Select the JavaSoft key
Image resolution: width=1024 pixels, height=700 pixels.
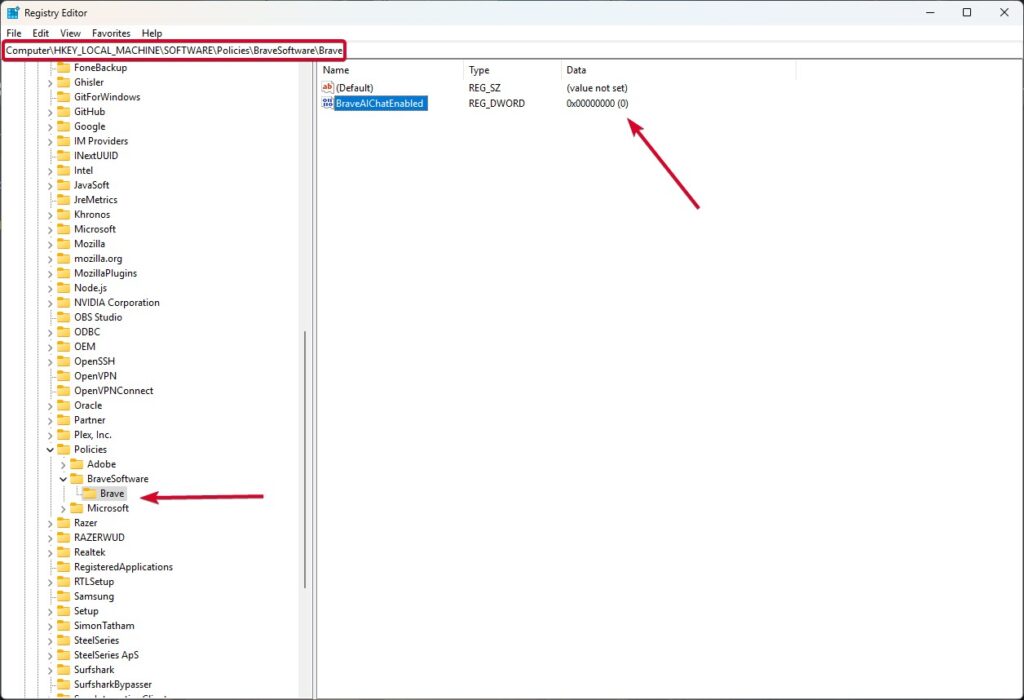pos(91,185)
